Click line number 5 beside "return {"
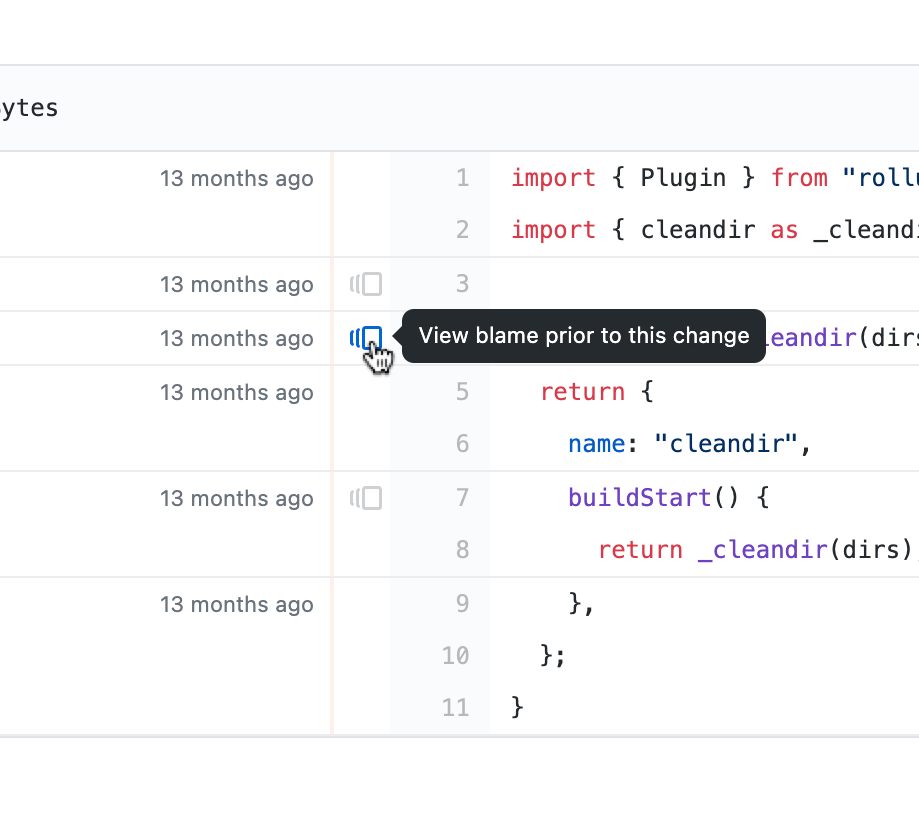Screen dimensions: 919x818 [461, 392]
